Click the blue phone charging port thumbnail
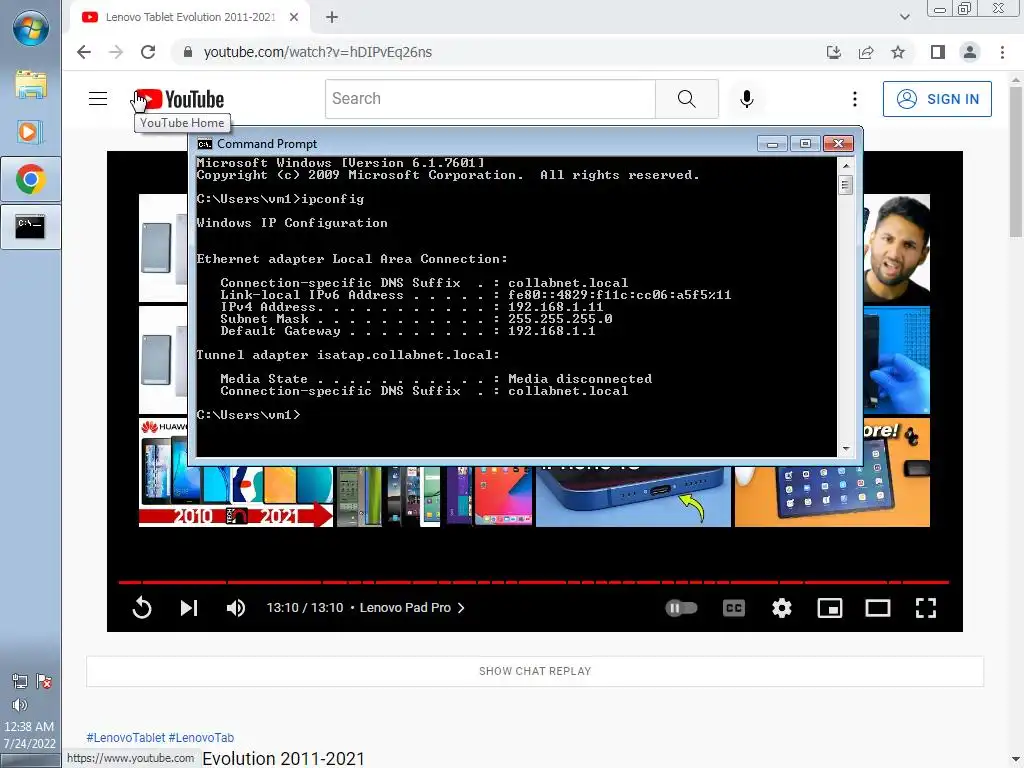 (x=633, y=496)
